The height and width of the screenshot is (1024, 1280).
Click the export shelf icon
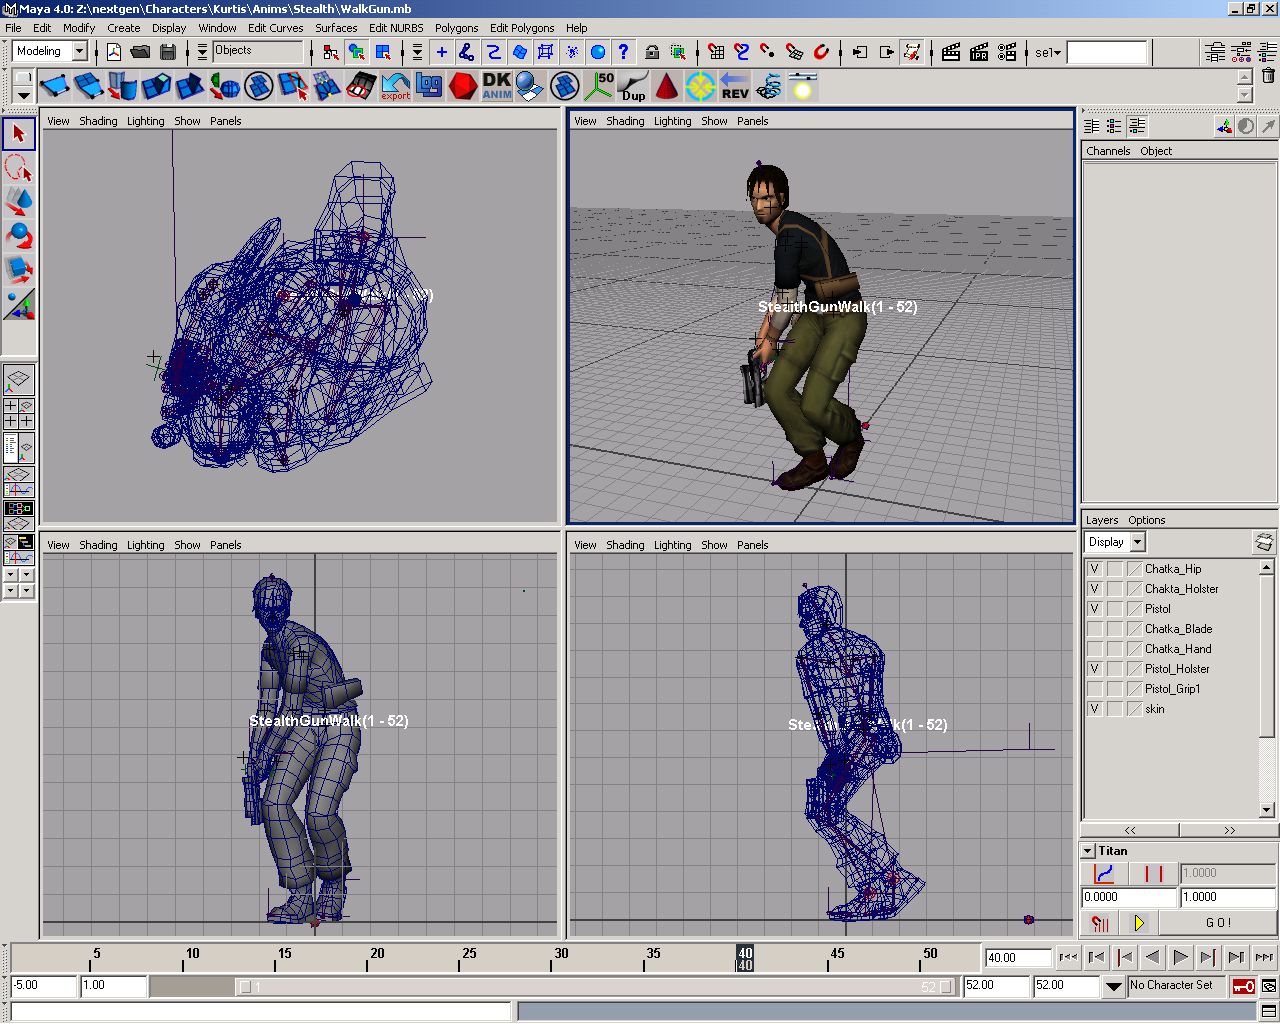396,86
